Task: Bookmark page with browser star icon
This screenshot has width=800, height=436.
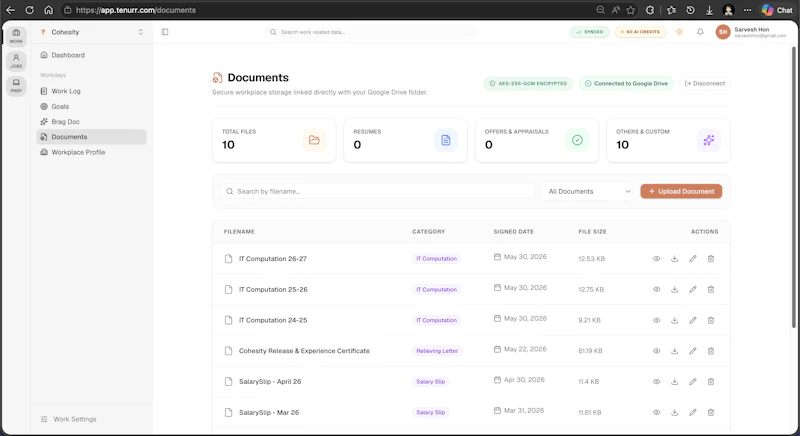Action: 631,10
